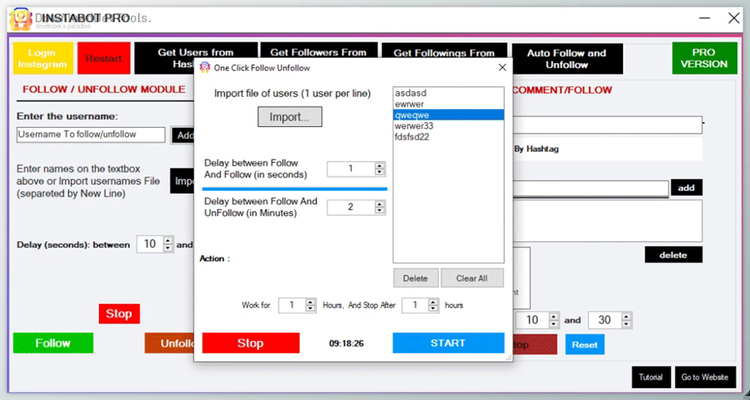Click the red Stop button in the dialog
The height and width of the screenshot is (400, 750).
click(251, 343)
